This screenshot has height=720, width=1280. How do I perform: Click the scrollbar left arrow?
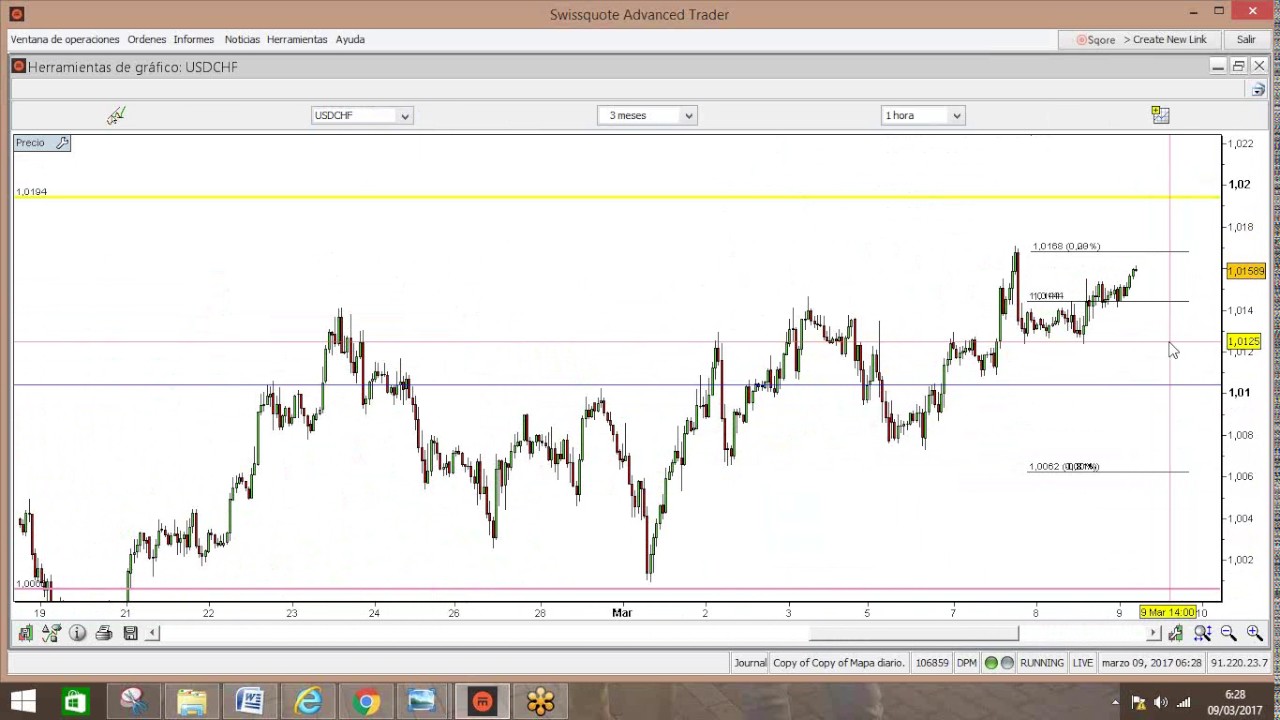coord(153,633)
